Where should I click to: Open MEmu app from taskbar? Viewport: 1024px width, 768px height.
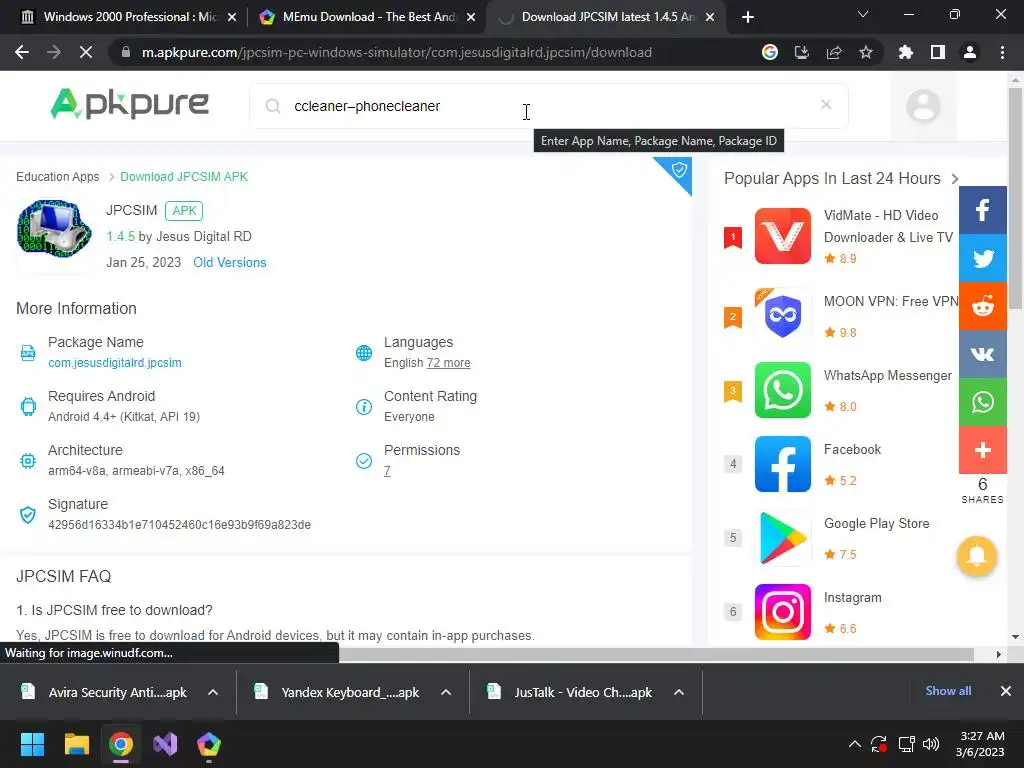click(x=209, y=744)
